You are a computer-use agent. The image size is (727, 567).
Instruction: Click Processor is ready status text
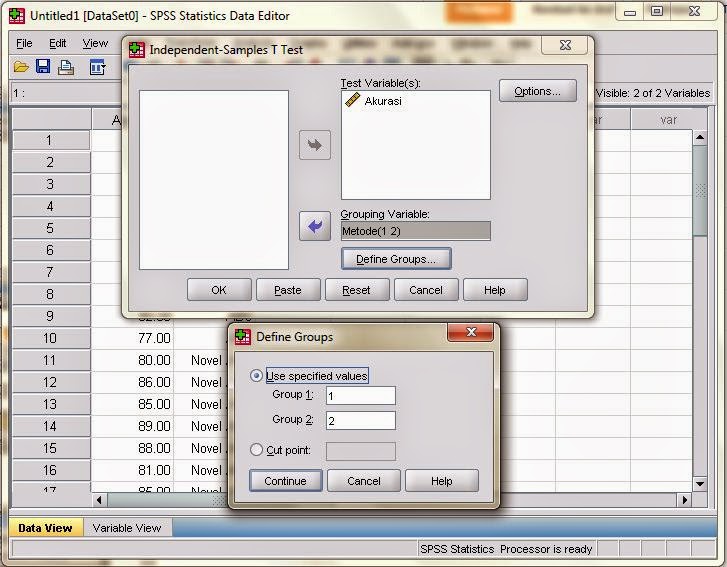click(546, 549)
